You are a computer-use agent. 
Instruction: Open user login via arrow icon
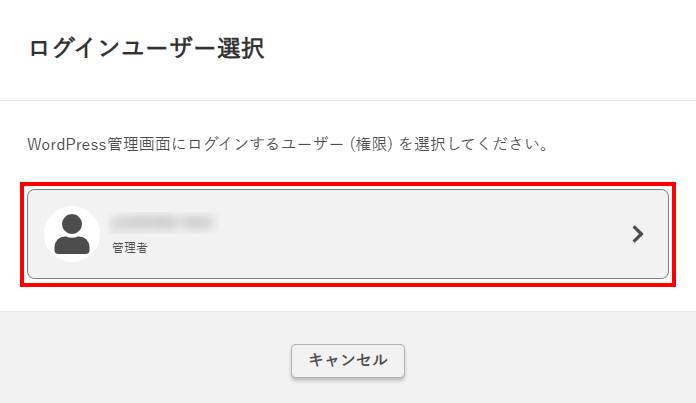click(x=638, y=234)
